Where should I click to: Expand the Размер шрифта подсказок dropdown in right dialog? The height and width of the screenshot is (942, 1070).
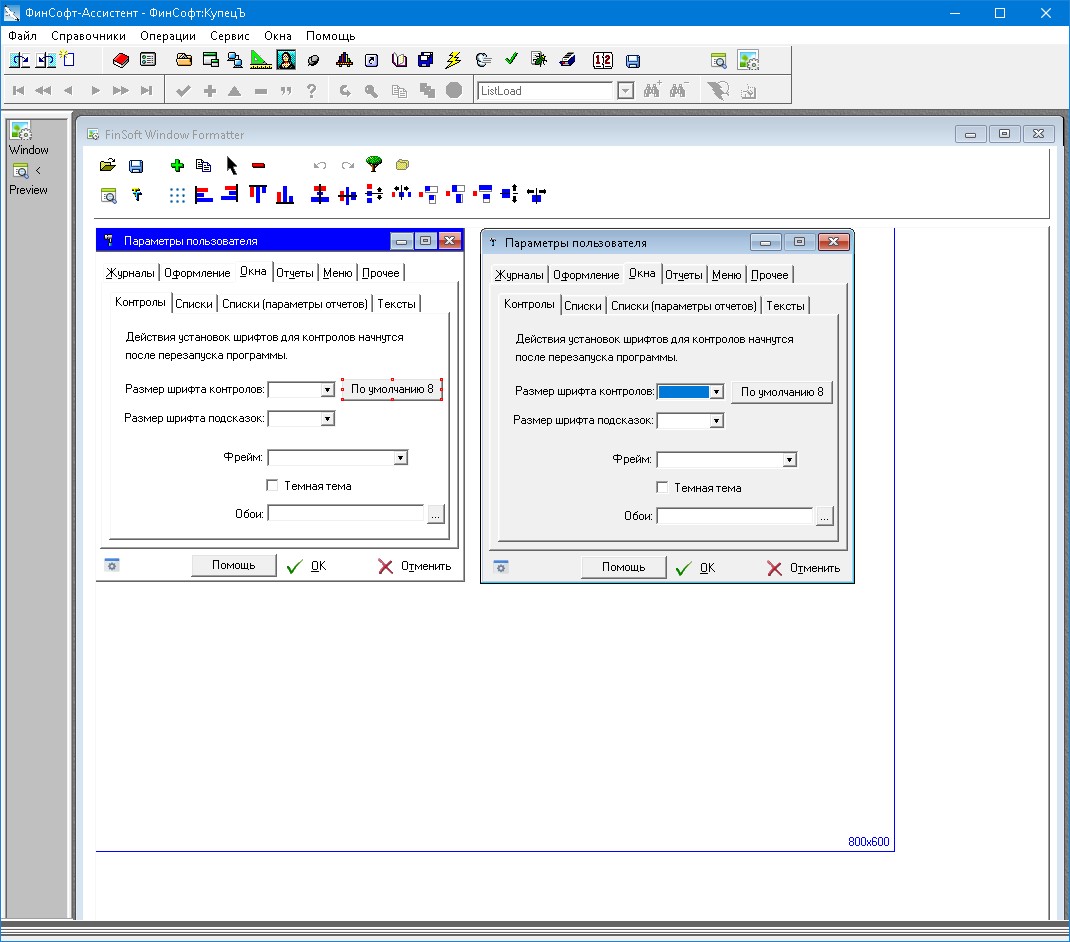pos(716,421)
